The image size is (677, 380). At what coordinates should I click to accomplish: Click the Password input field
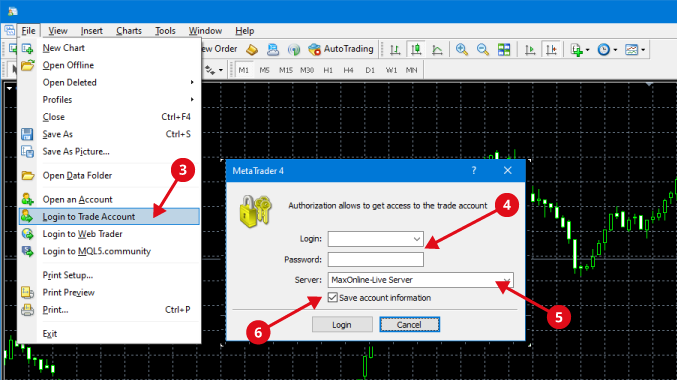pyautogui.click(x=376, y=260)
